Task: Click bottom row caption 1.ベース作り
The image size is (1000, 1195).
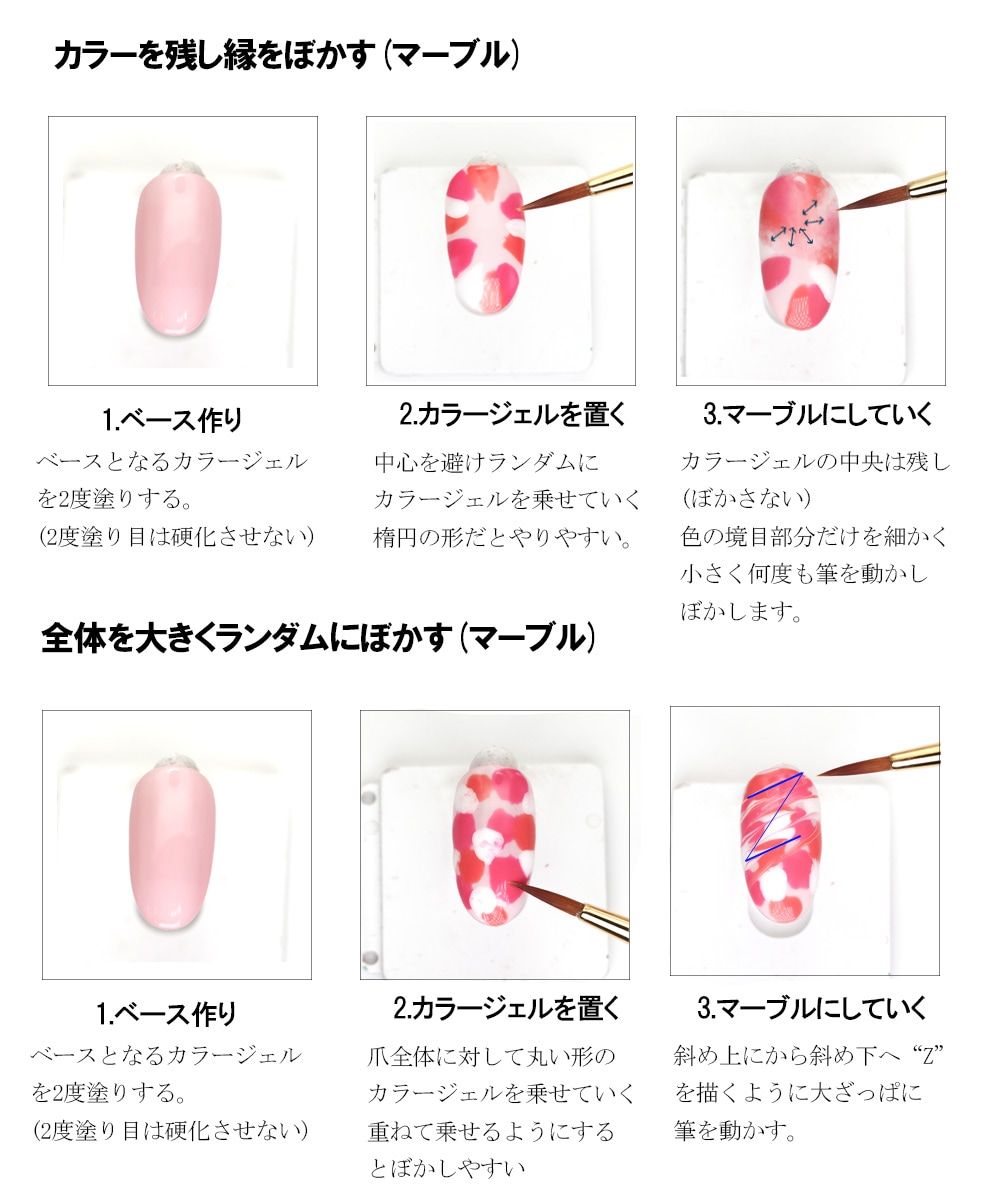Action: tap(166, 1014)
